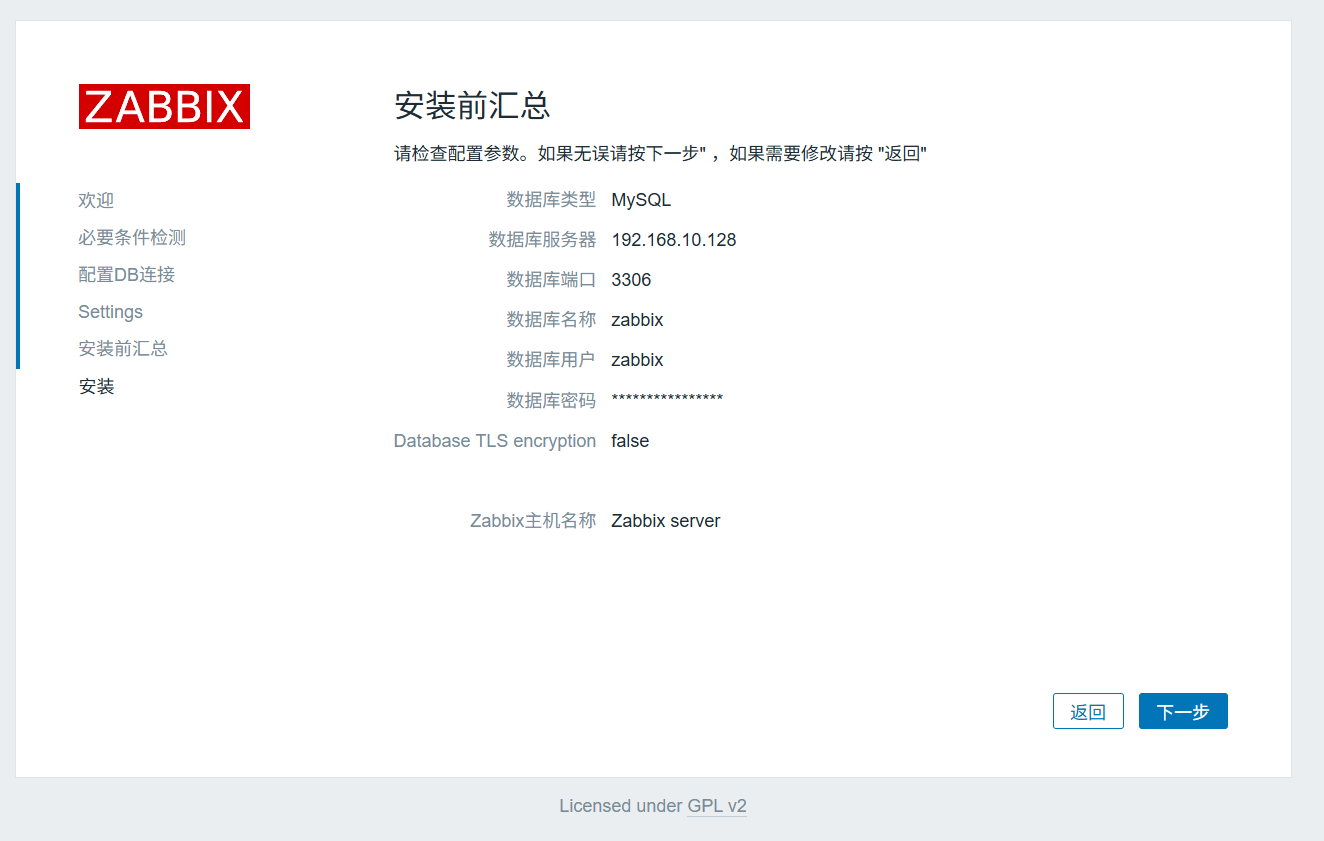Click the 数据库用户 label
1324x841 pixels.
(551, 360)
